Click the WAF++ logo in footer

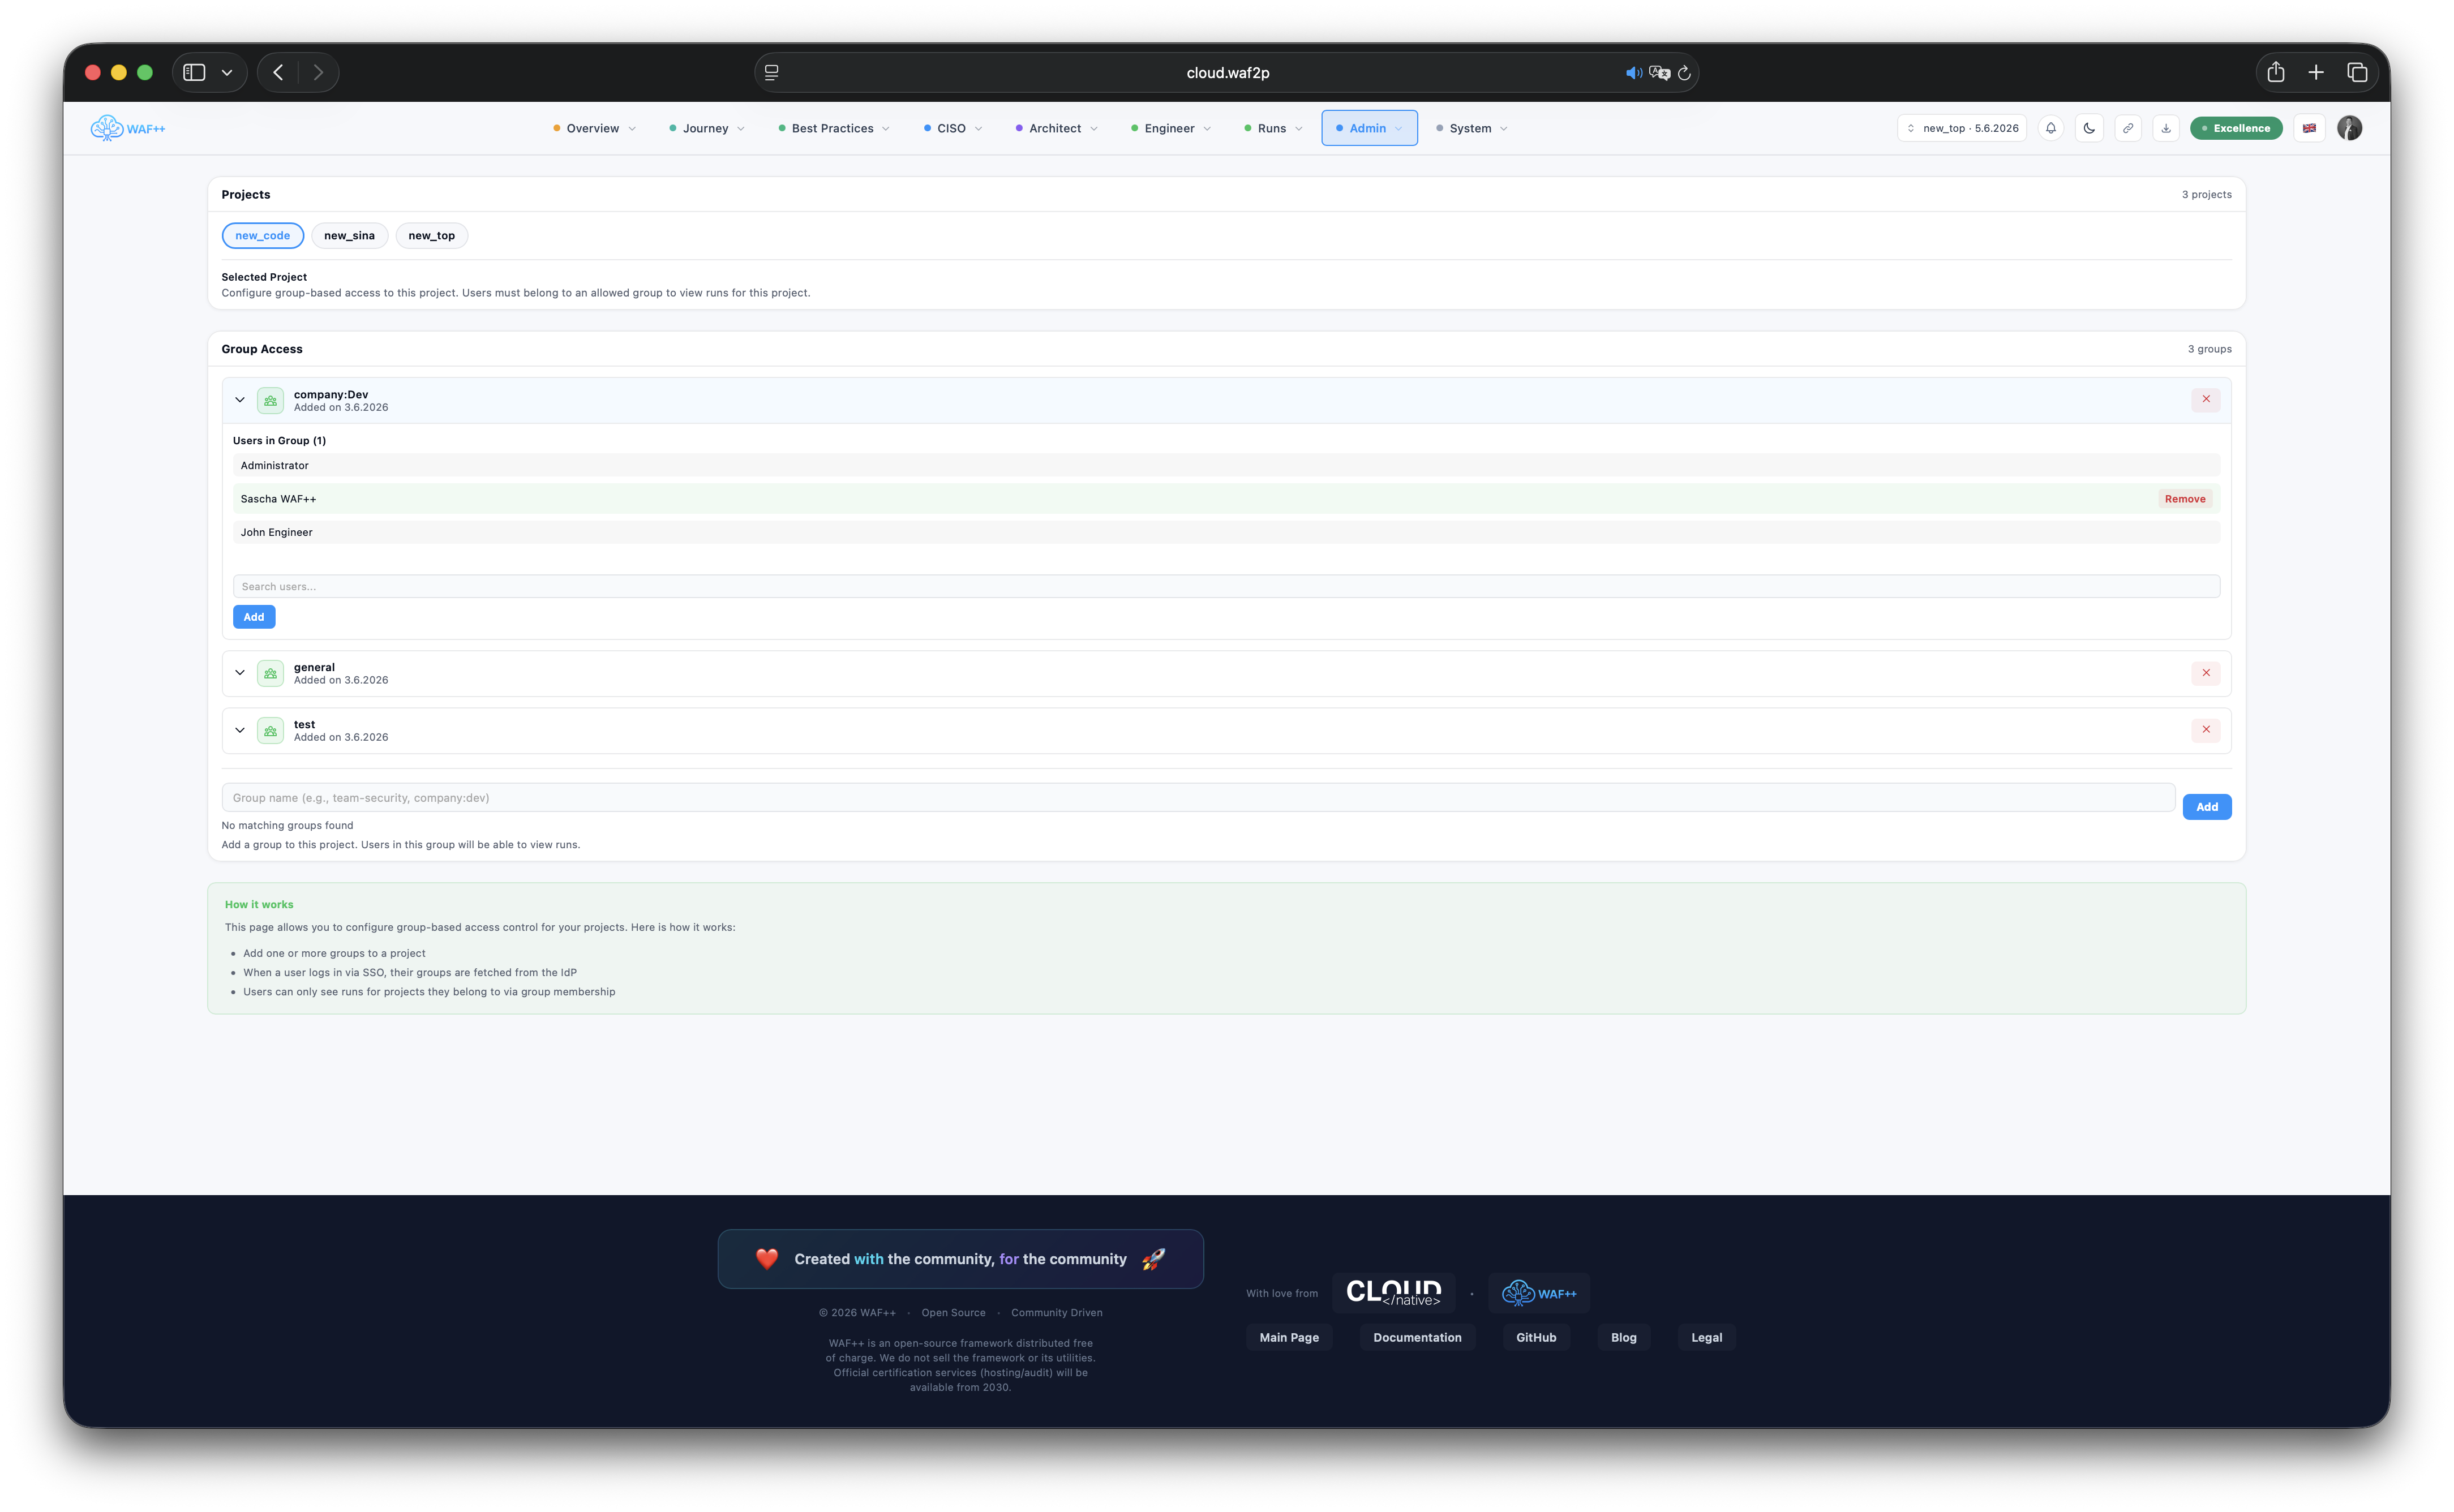1539,1293
